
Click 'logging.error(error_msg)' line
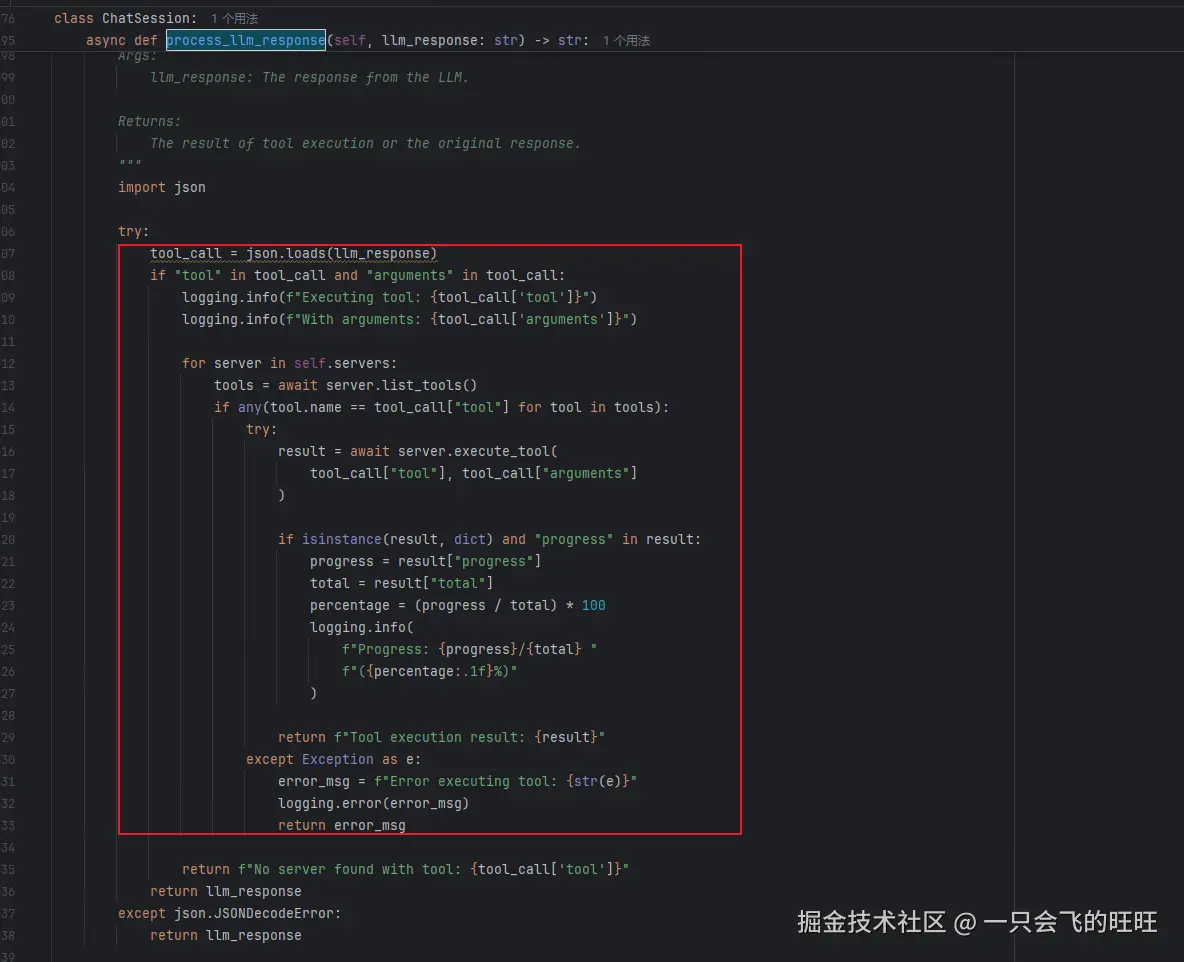click(374, 803)
